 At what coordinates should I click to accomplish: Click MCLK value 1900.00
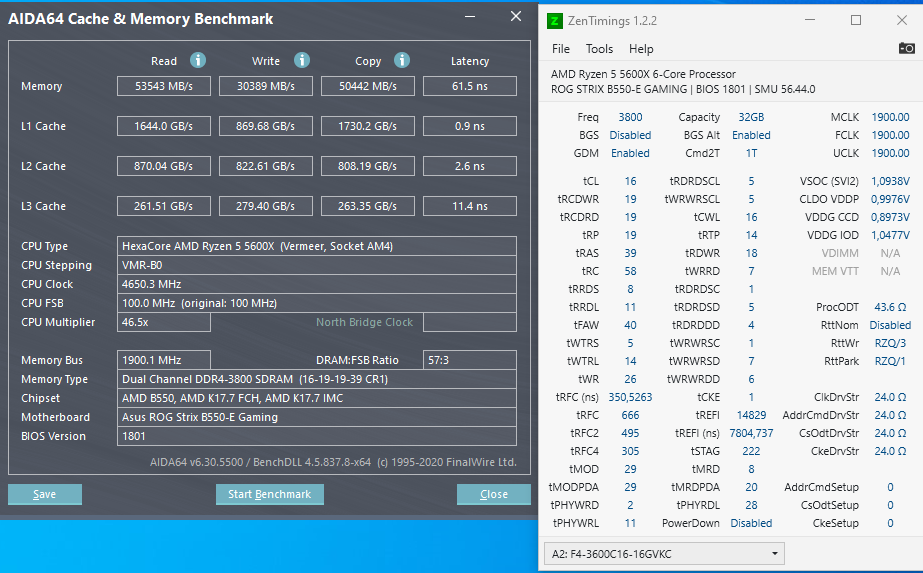click(890, 117)
